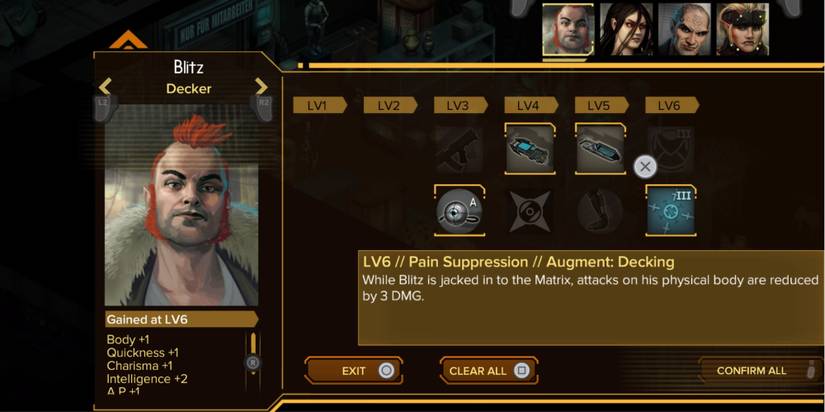Switch to next character with right arrow

click(x=261, y=86)
